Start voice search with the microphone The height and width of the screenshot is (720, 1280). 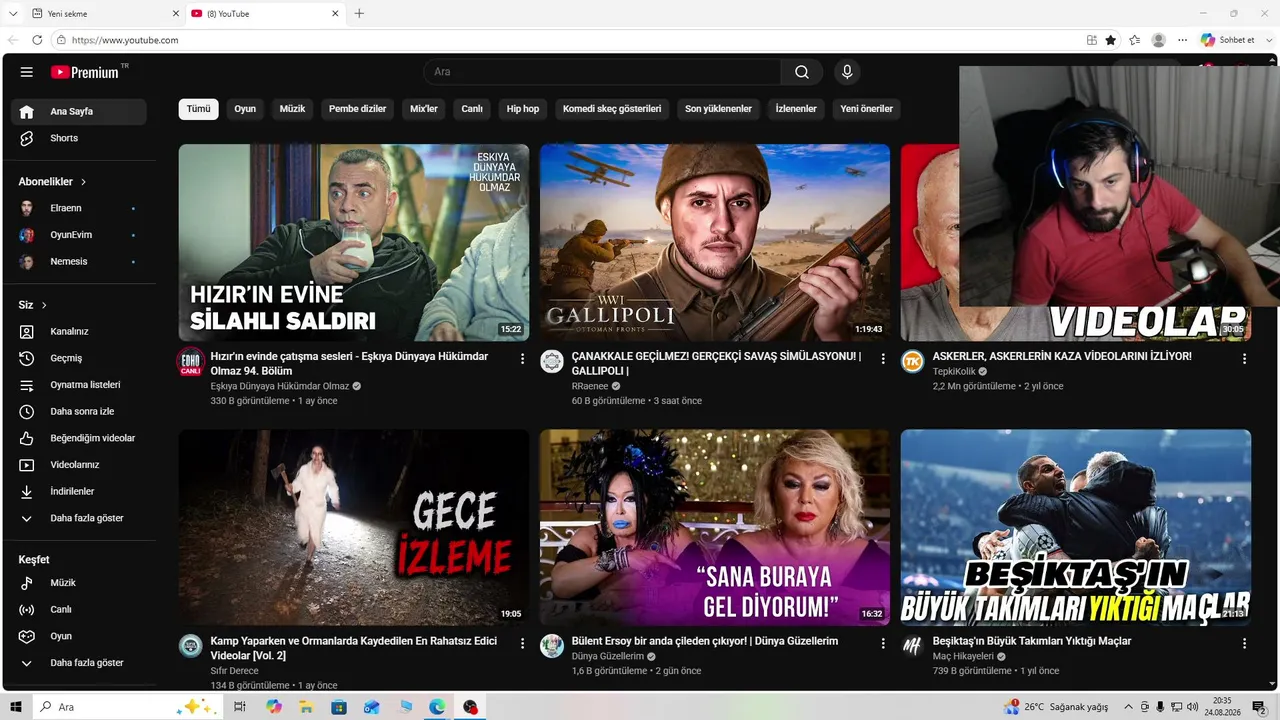(847, 72)
